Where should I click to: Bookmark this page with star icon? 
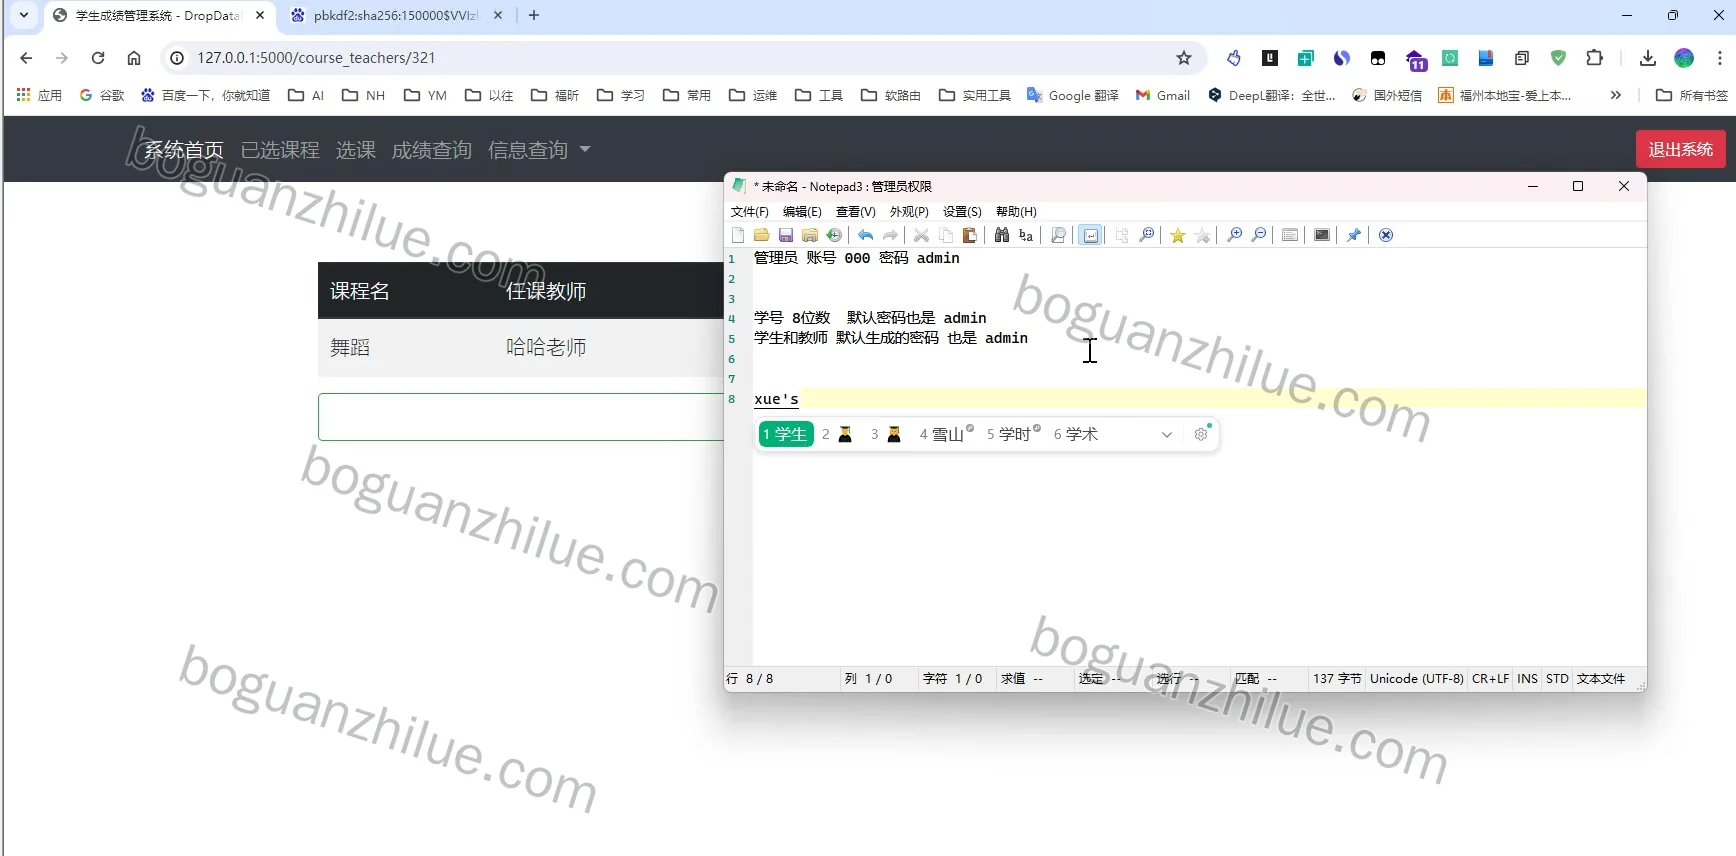(x=1184, y=58)
